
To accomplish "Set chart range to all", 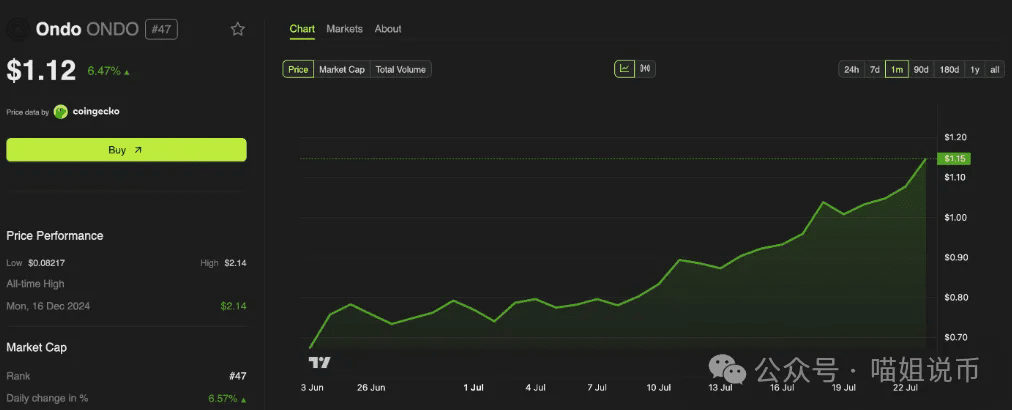I will [x=995, y=69].
